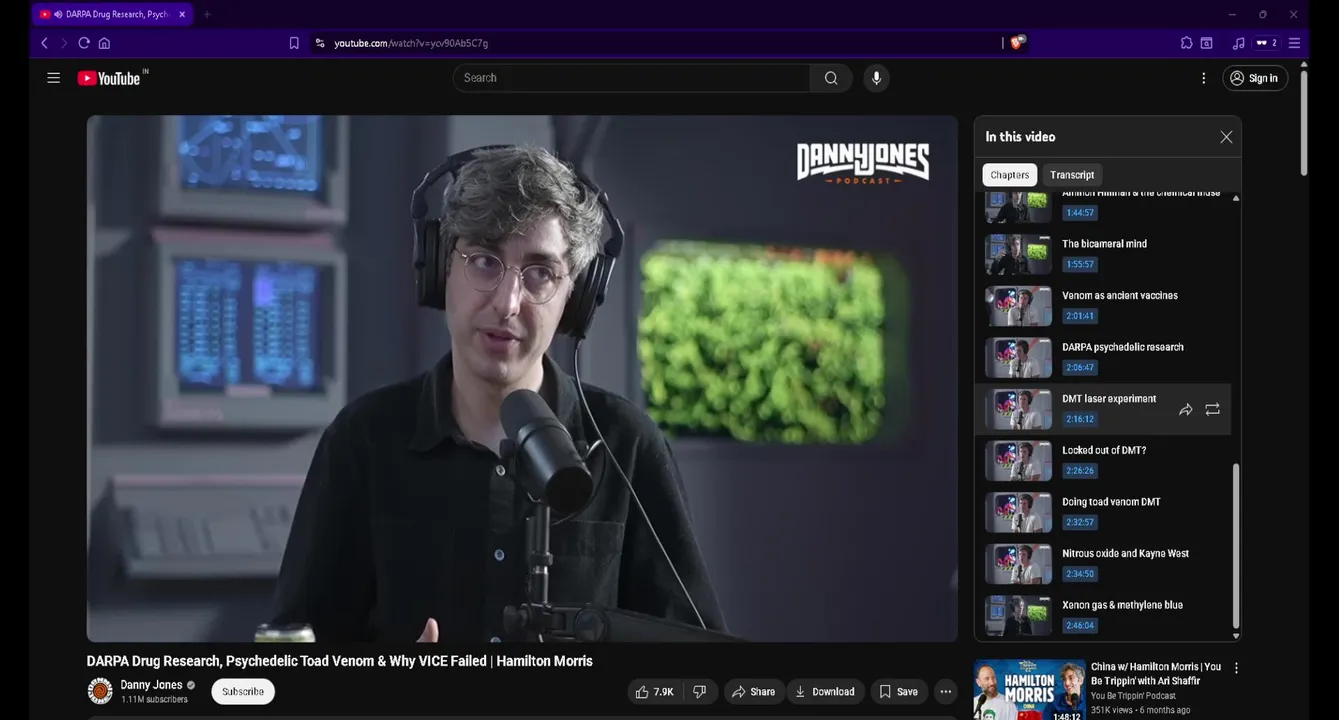This screenshot has width=1339, height=720.
Task: Switch to the Transcript tab
Action: pyautogui.click(x=1072, y=175)
